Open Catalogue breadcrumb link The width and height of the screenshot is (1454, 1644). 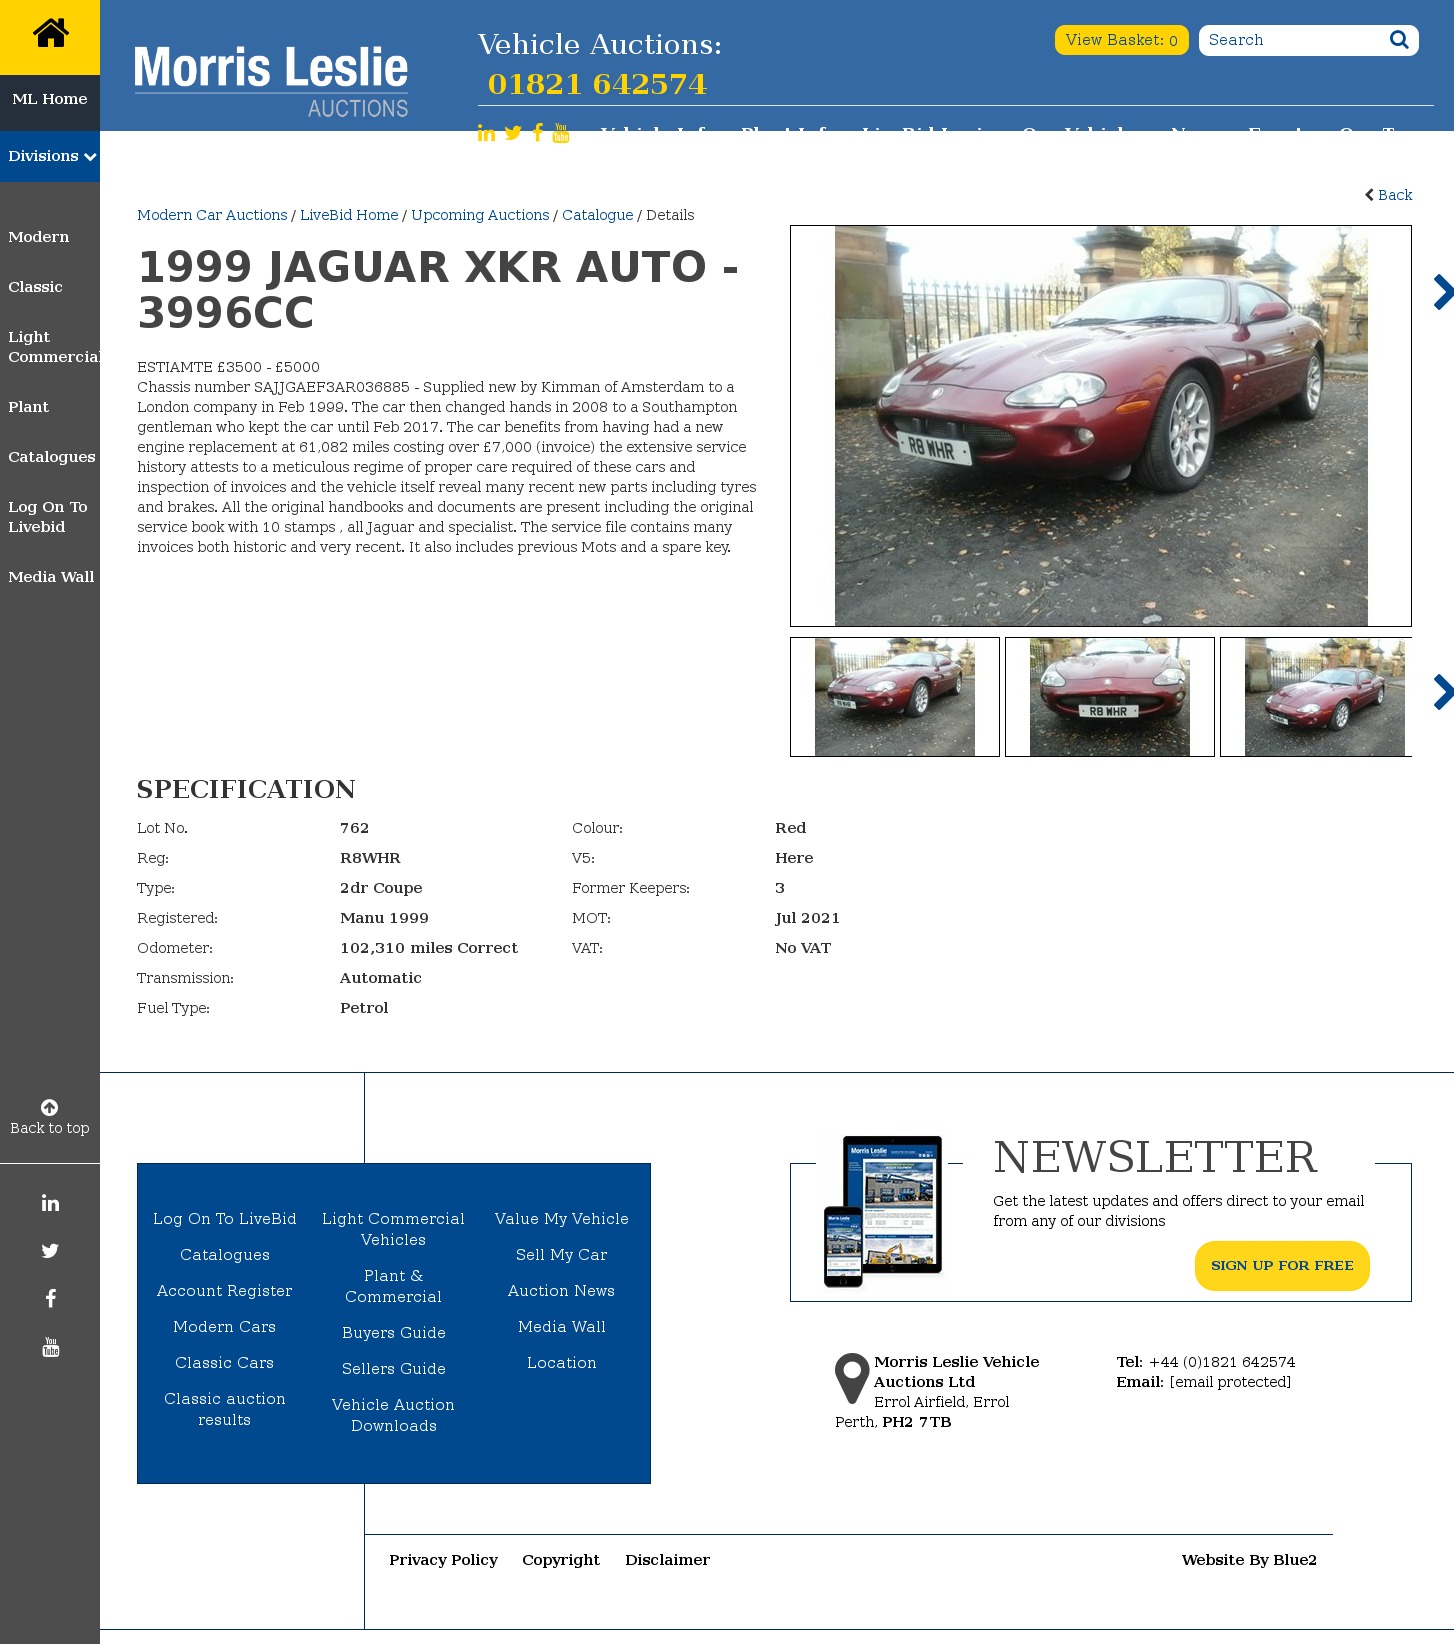(x=598, y=215)
